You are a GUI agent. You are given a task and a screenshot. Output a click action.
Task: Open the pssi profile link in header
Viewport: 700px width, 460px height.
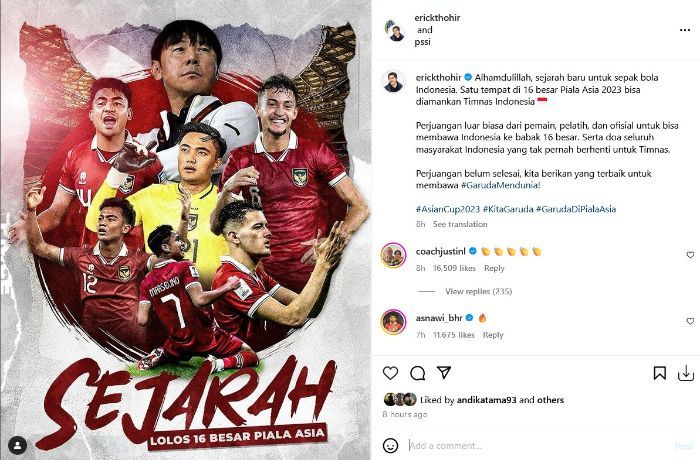pos(422,42)
